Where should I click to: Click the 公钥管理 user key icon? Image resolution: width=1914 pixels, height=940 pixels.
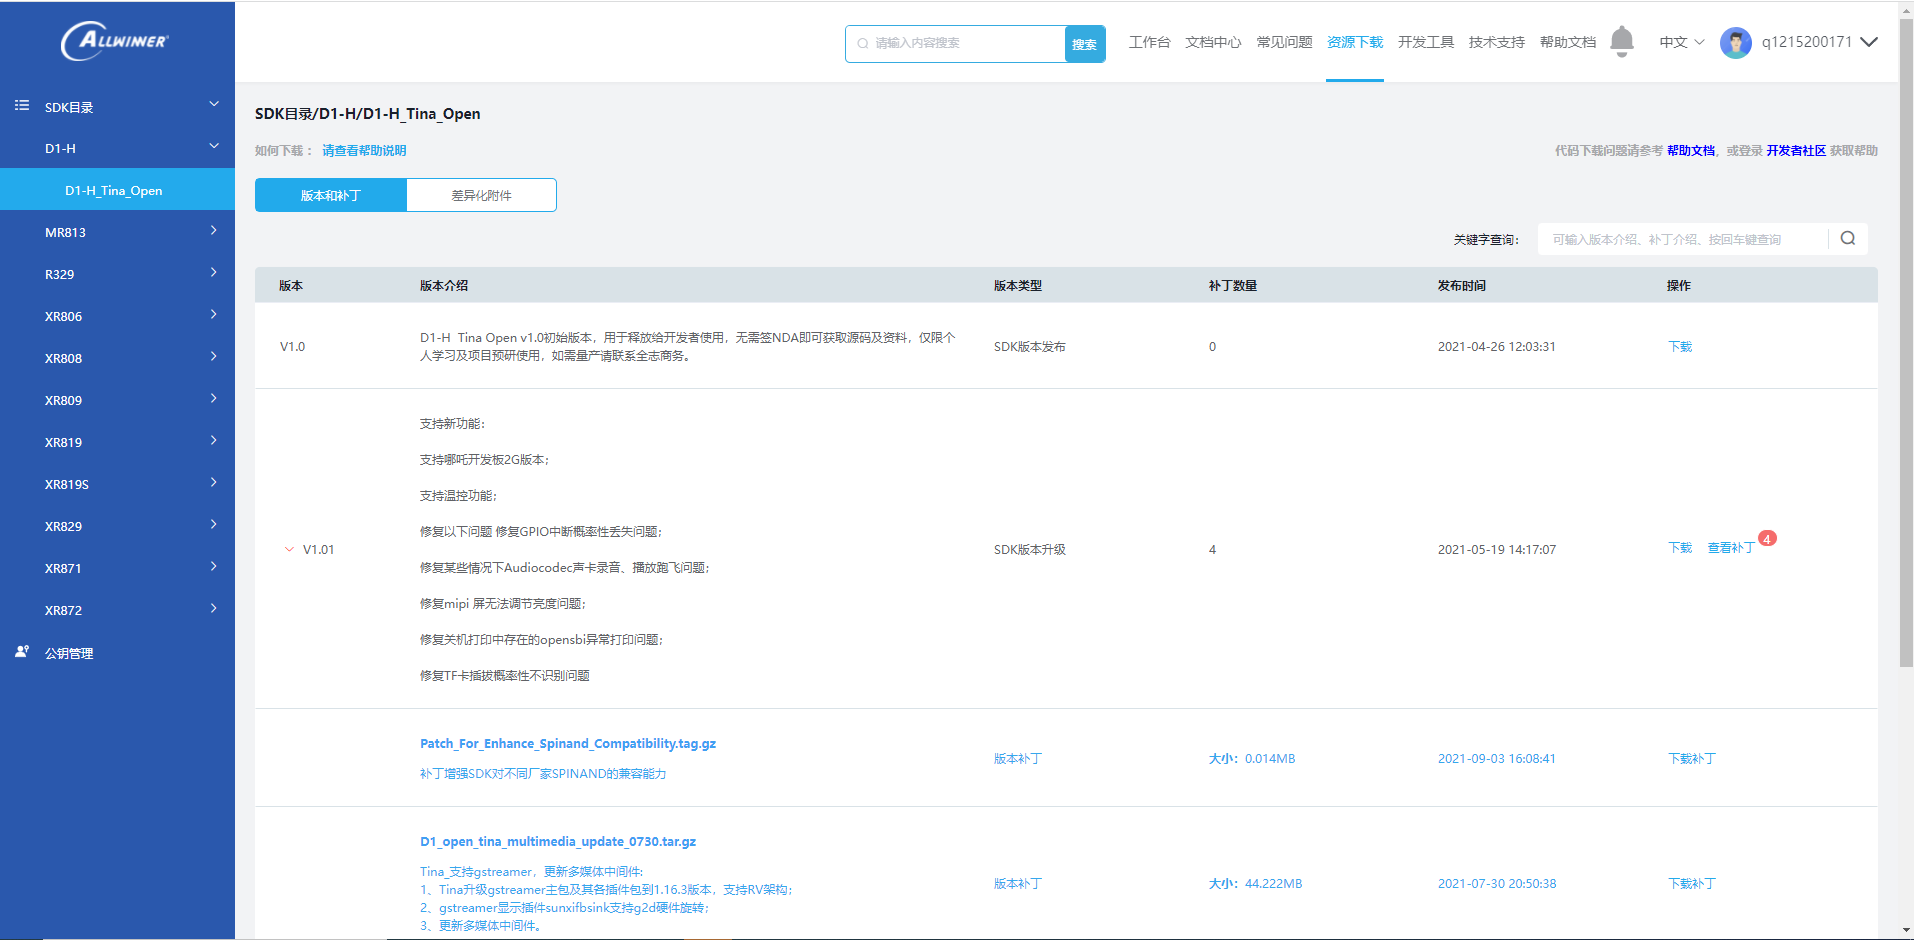point(22,651)
